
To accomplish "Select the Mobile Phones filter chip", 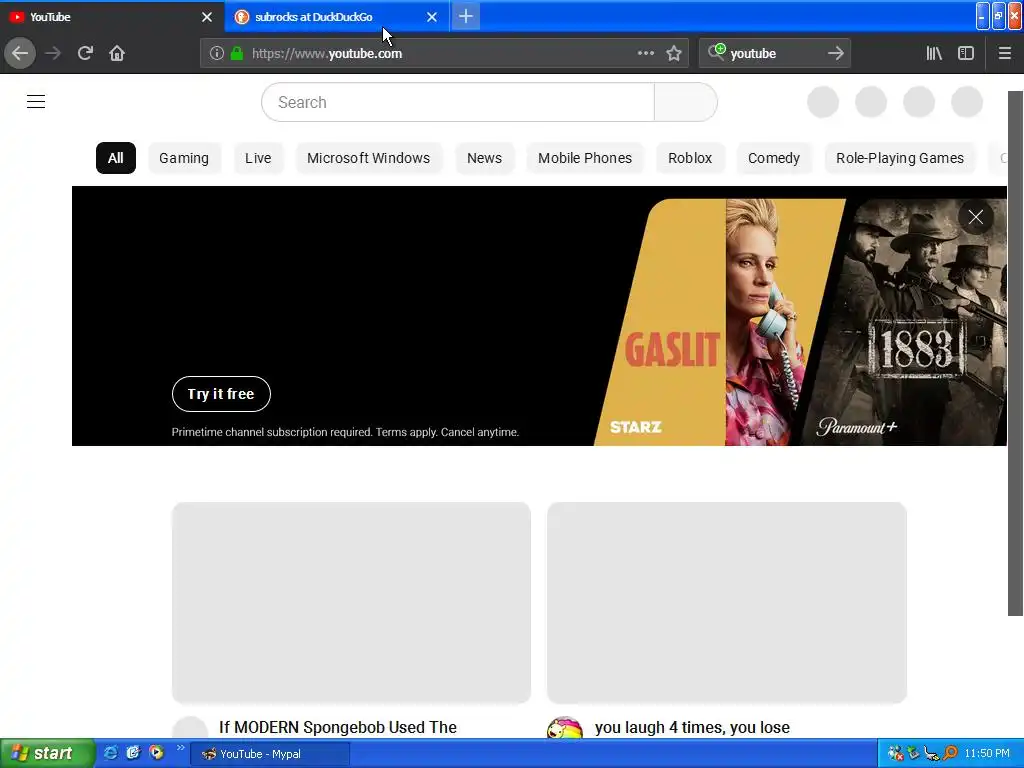I will point(585,158).
